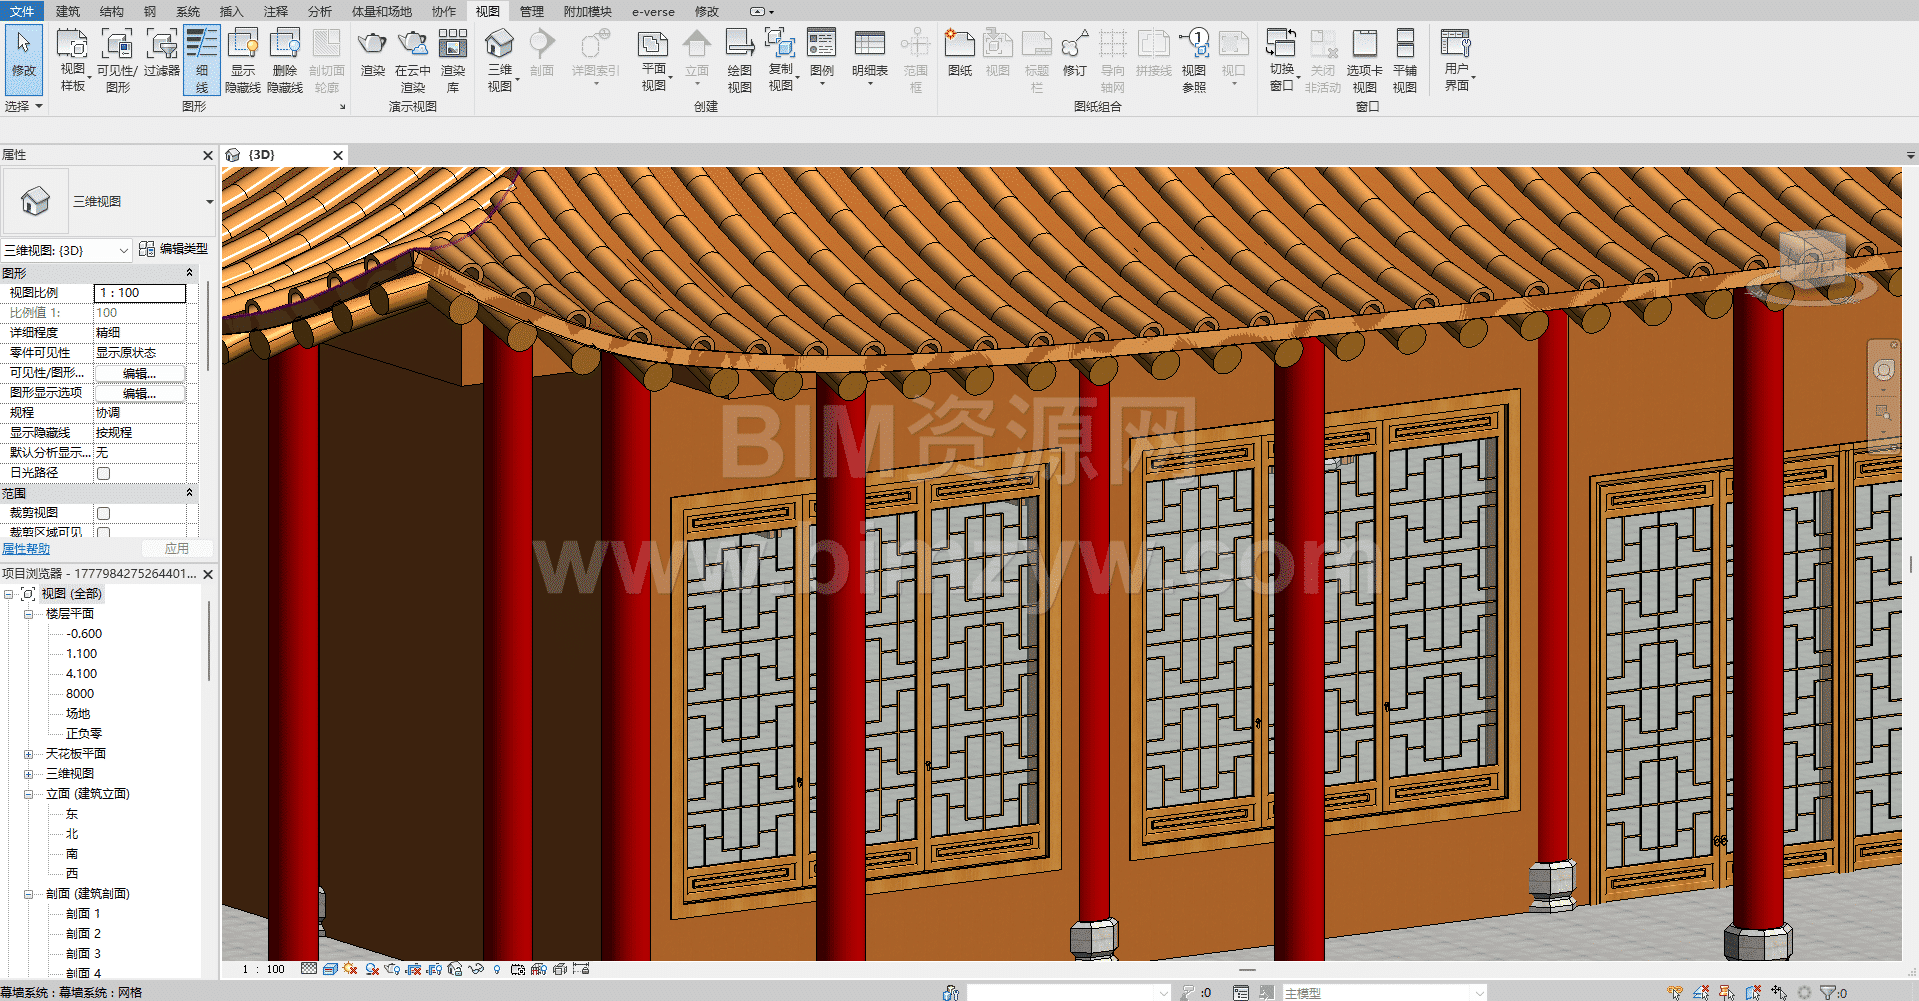Open the 文件 file menu
The width and height of the screenshot is (1919, 1001).
21,11
